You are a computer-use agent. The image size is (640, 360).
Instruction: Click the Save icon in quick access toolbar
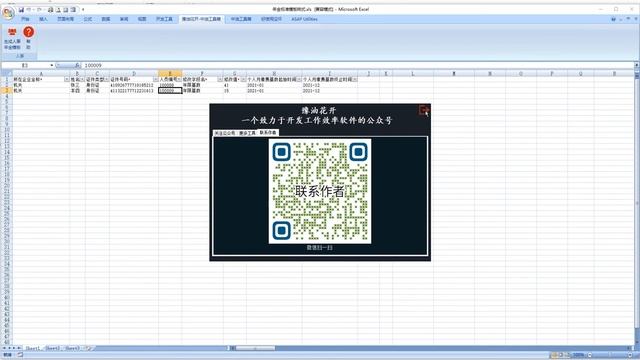(x=21, y=9)
